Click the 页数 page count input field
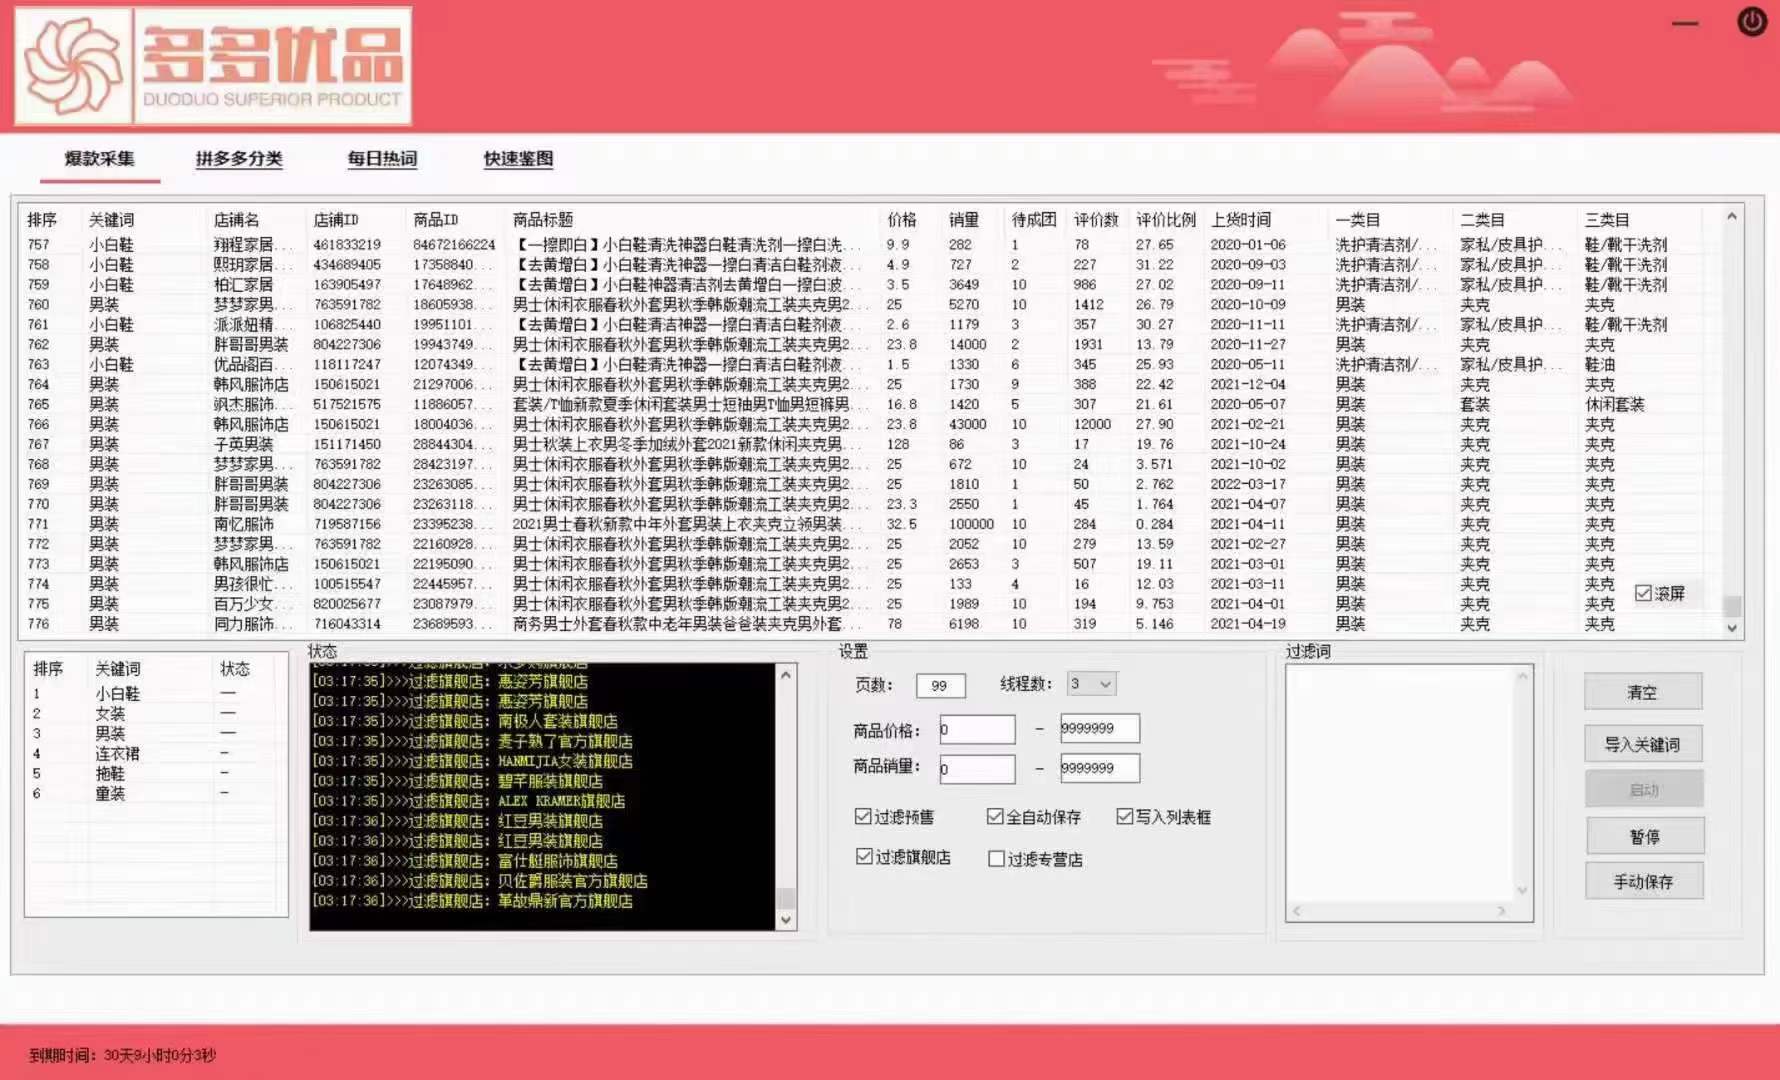This screenshot has height=1080, width=1780. 940,685
